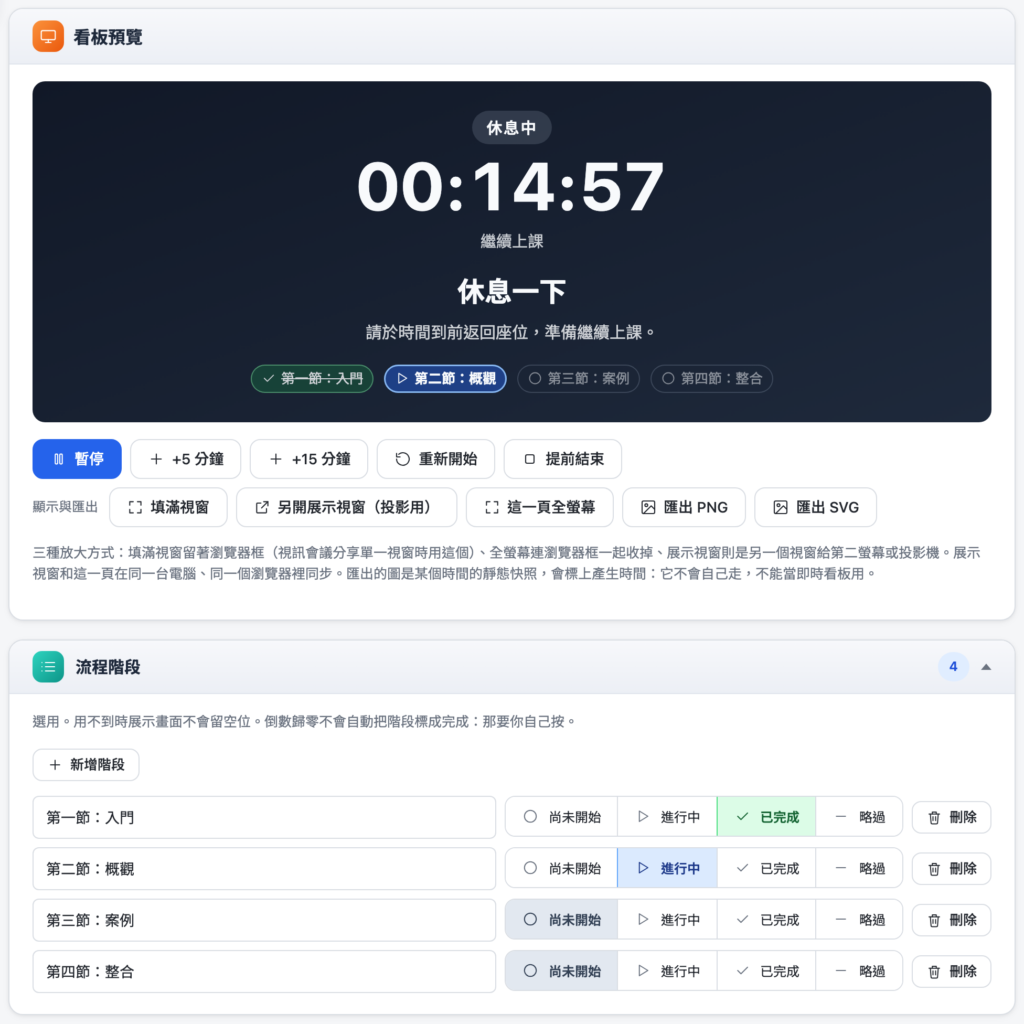Set 第二節：概觀 to 尚未開始

(x=562, y=869)
